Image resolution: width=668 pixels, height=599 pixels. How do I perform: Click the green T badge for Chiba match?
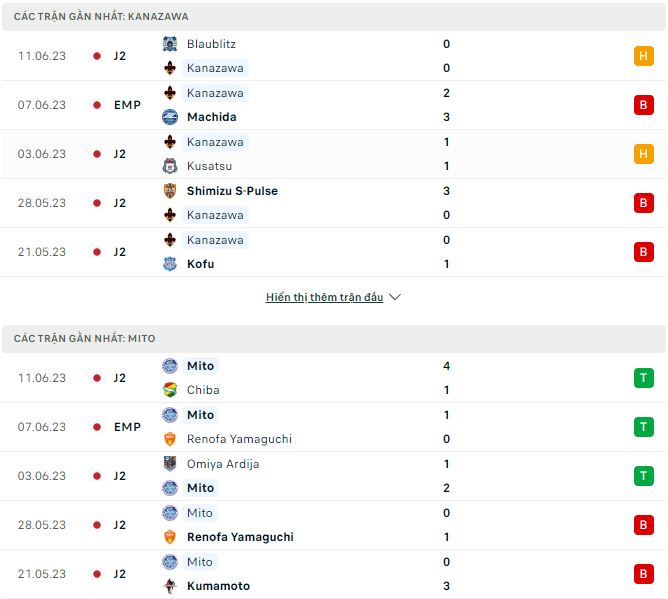click(644, 378)
